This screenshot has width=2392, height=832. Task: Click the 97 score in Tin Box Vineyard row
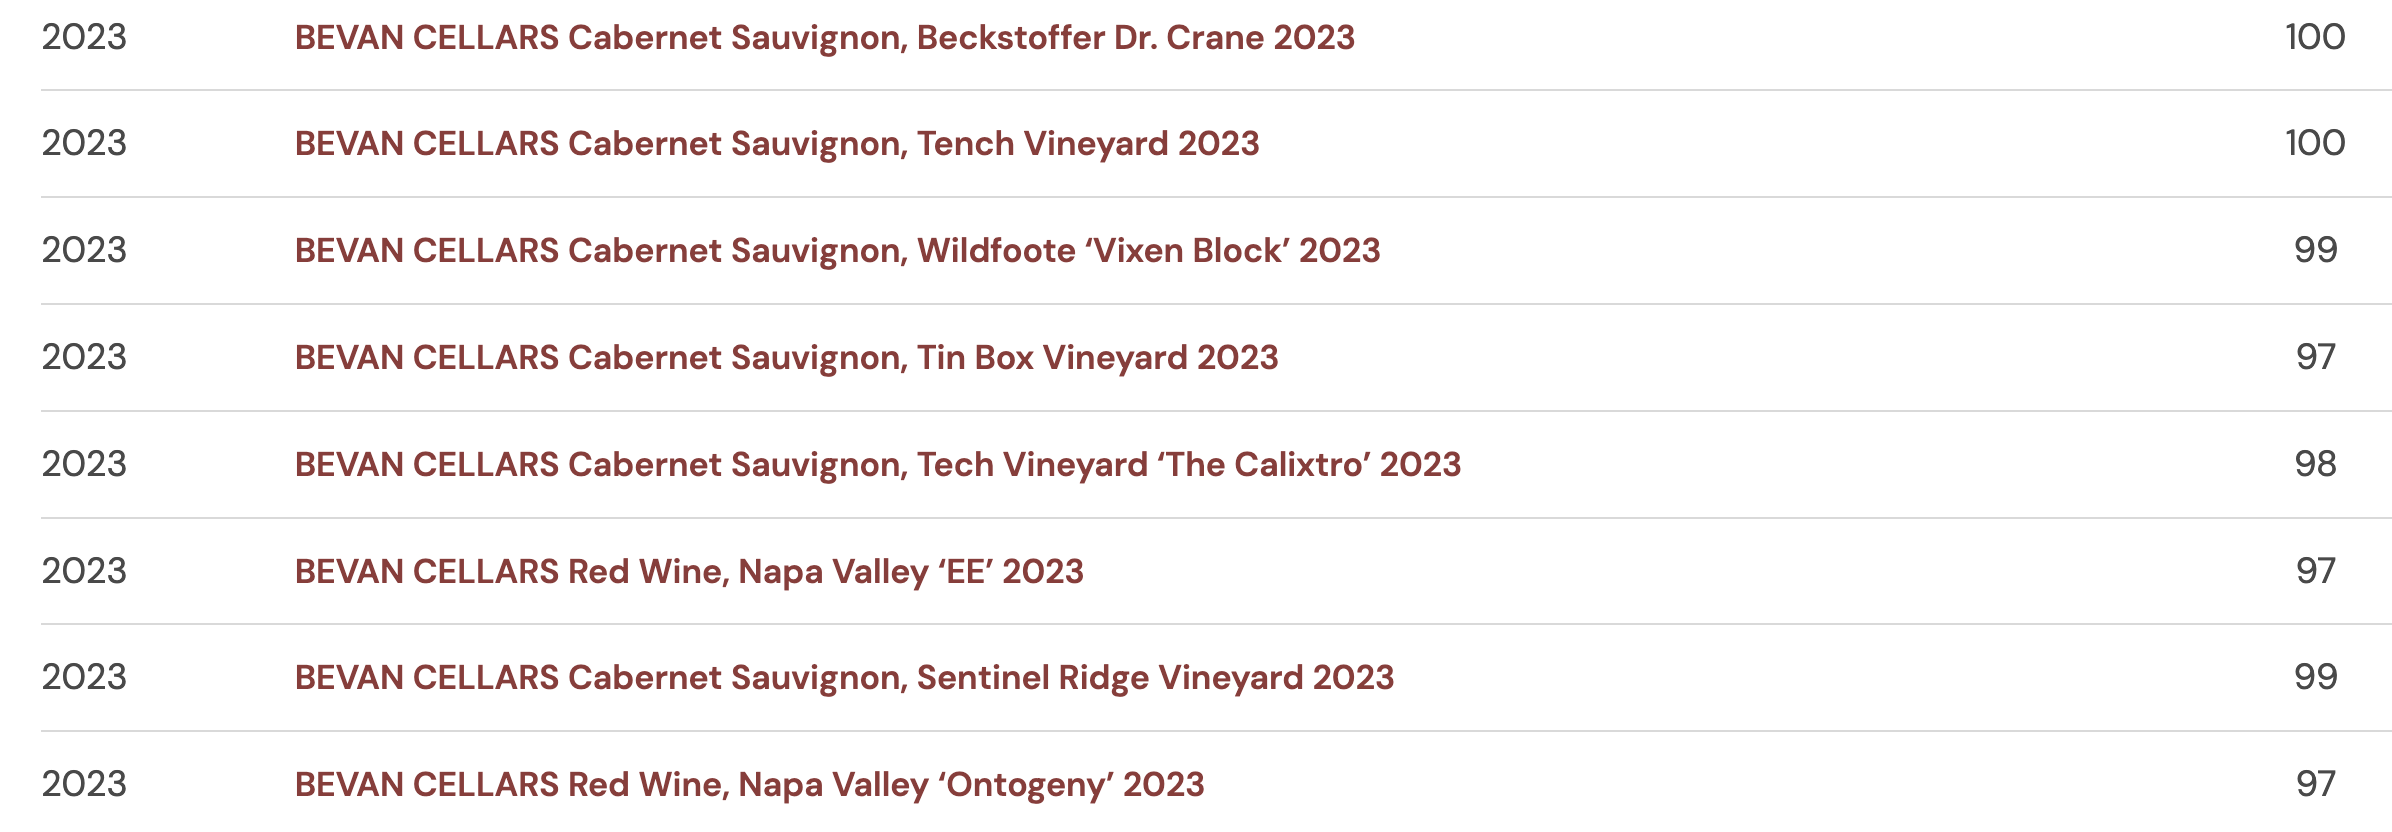(2315, 358)
